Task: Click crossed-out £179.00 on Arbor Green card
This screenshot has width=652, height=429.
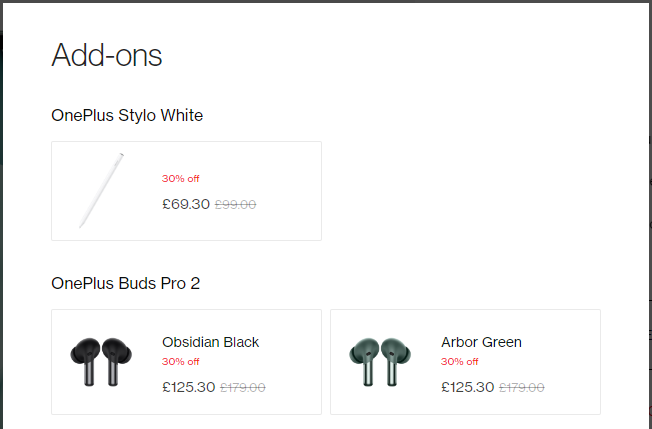Action: click(x=522, y=388)
